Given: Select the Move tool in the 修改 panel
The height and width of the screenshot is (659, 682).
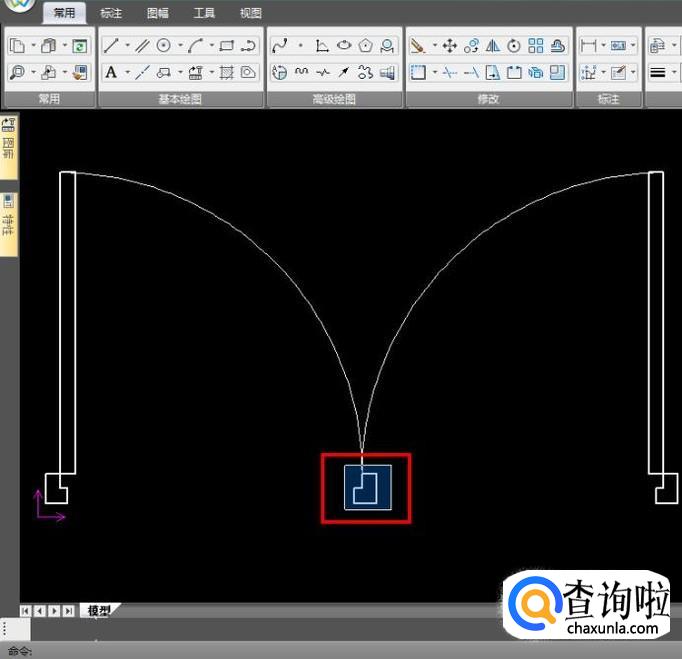Looking at the screenshot, I should point(450,46).
